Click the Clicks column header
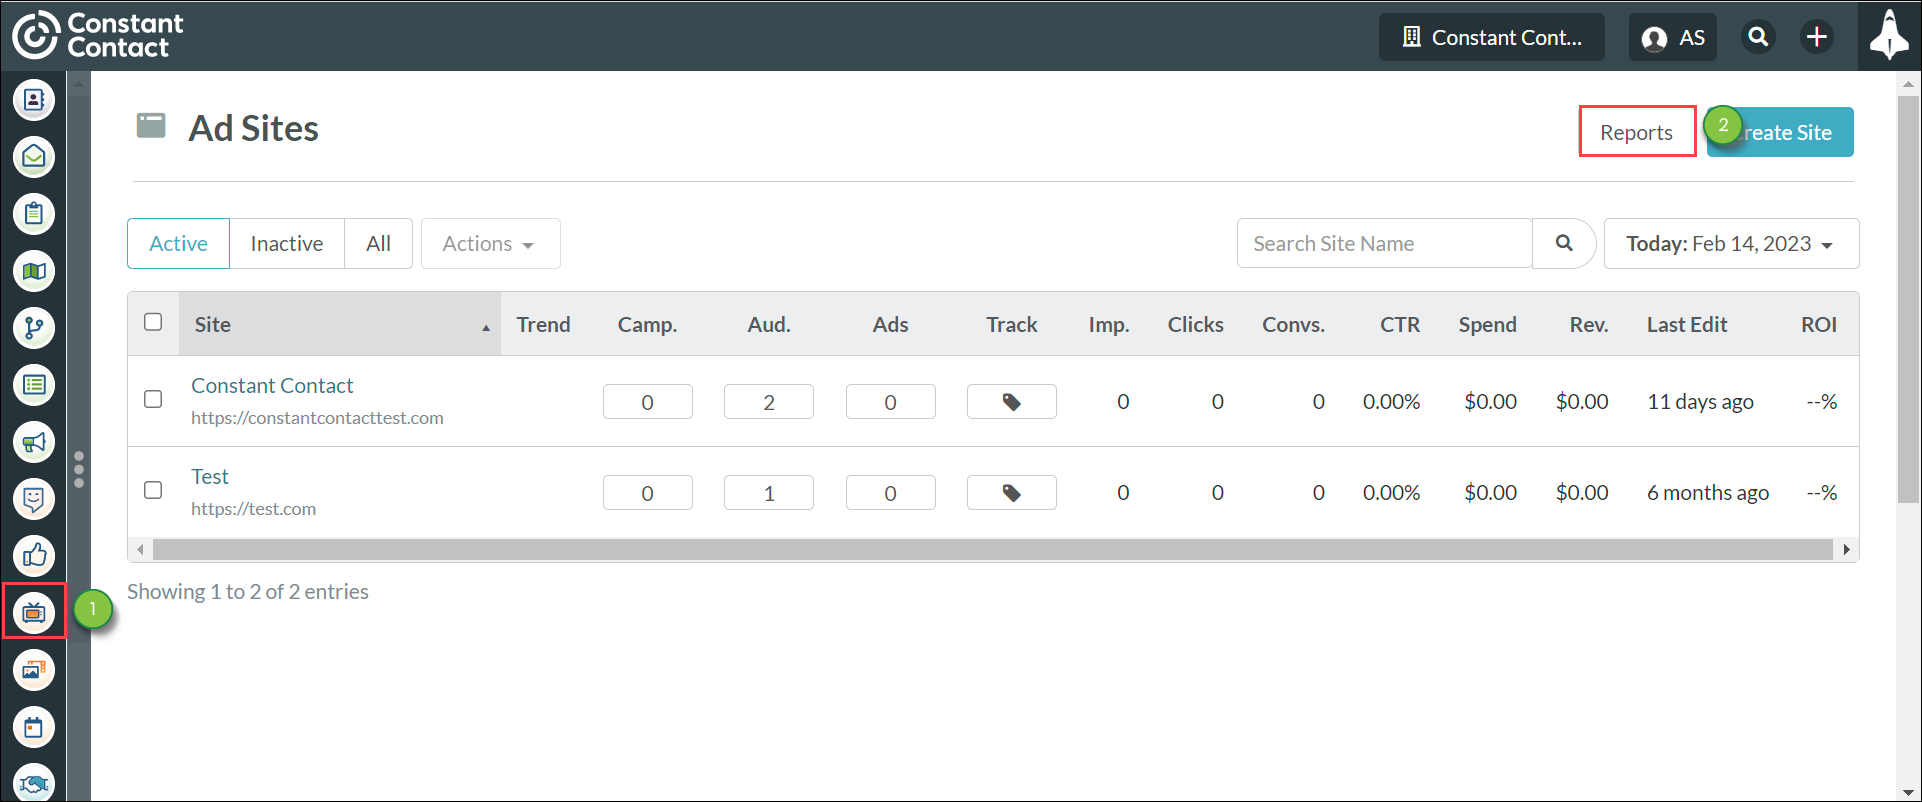This screenshot has height=802, width=1922. (1196, 324)
